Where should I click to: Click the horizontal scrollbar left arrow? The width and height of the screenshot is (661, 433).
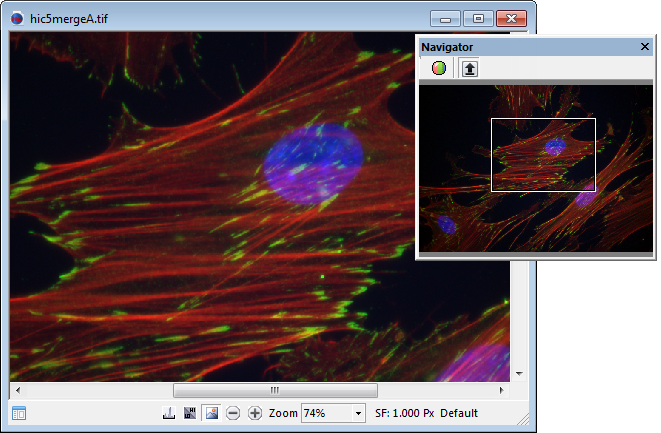tap(17, 390)
